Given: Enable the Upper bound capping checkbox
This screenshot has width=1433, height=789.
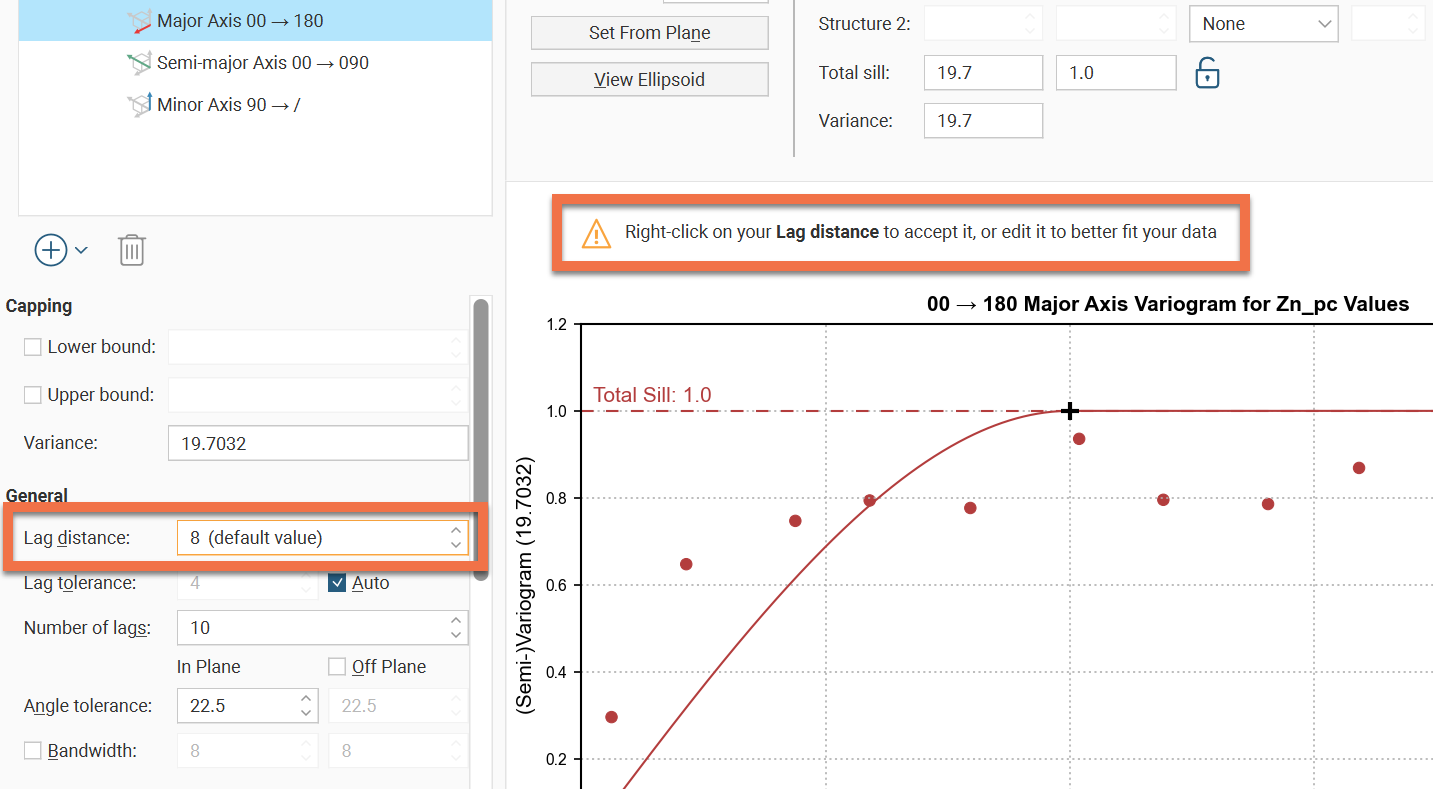Looking at the screenshot, I should point(33,395).
